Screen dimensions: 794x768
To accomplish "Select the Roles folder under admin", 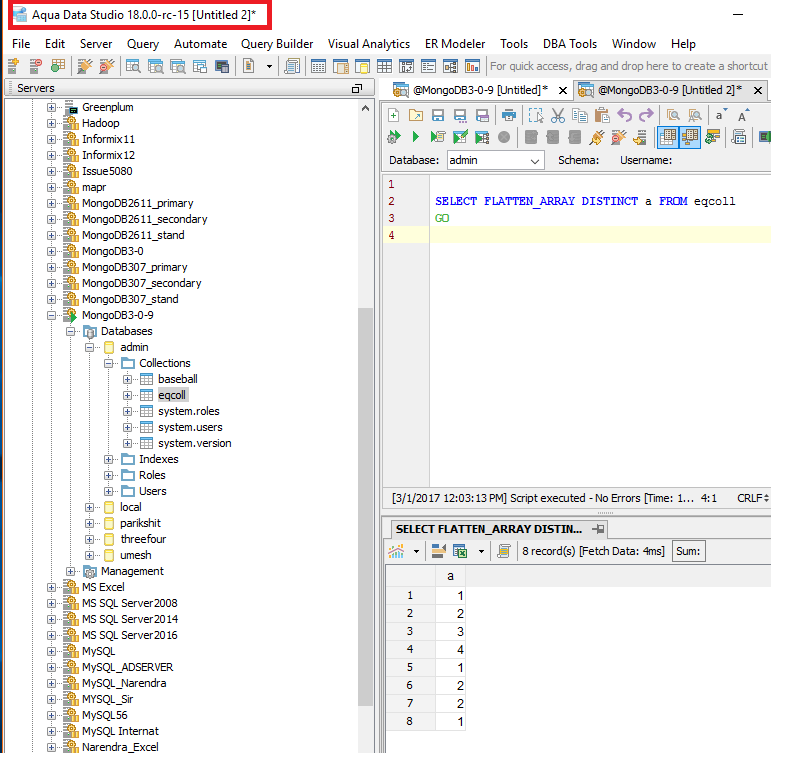I will coord(152,475).
